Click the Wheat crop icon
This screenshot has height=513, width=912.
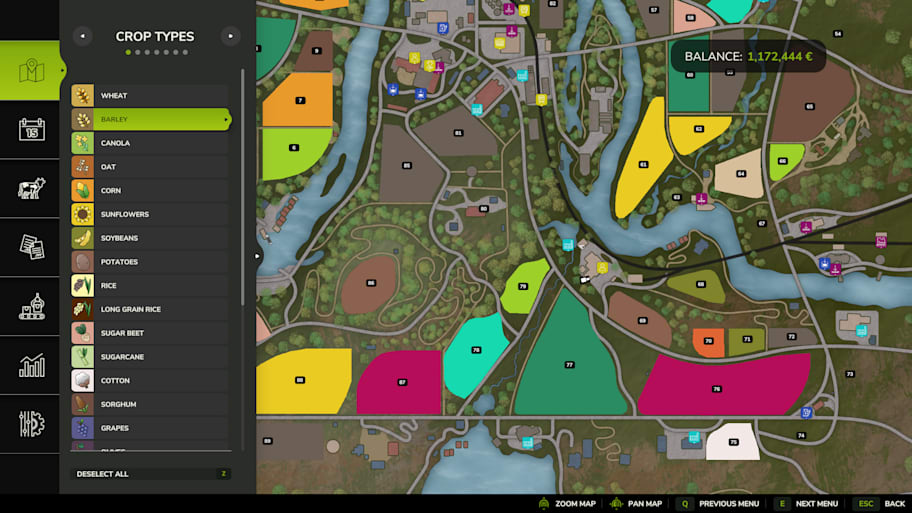[83, 95]
